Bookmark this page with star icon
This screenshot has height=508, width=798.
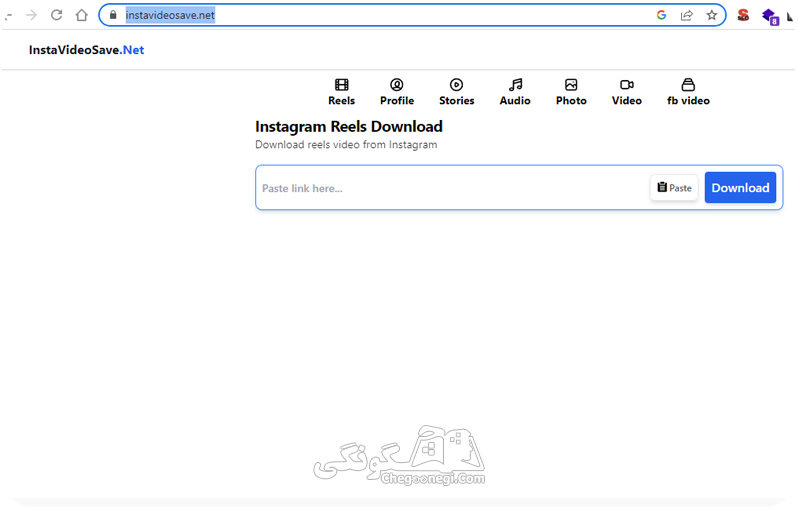[x=711, y=15]
